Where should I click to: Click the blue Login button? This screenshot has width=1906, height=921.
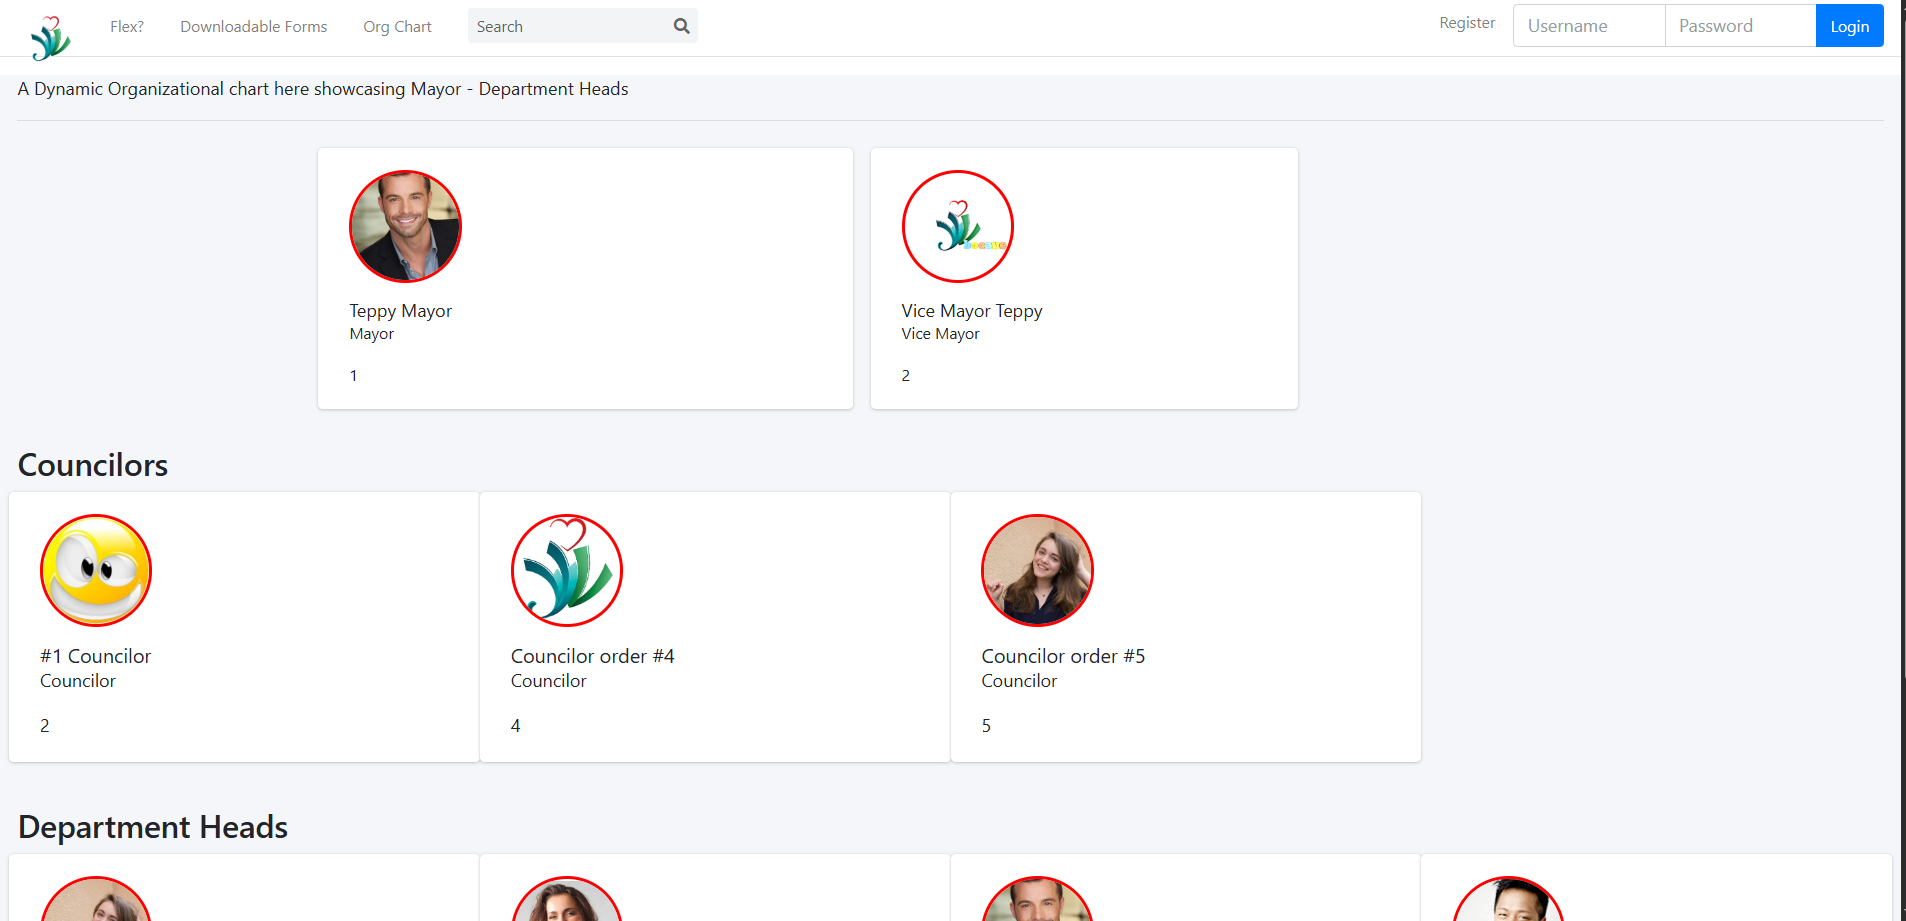[x=1849, y=26]
